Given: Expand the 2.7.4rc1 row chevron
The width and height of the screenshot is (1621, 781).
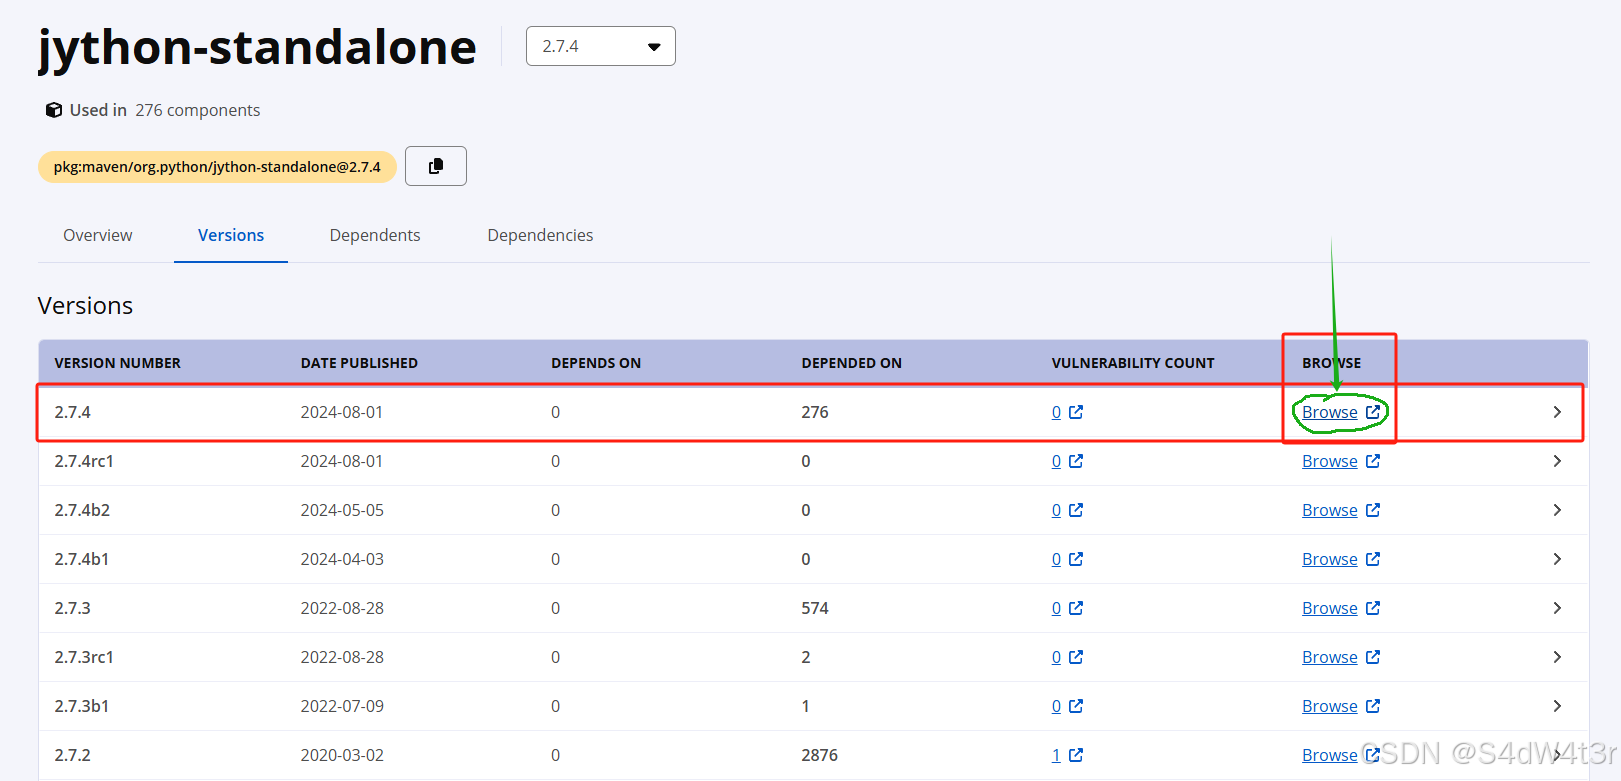Looking at the screenshot, I should coord(1557,461).
